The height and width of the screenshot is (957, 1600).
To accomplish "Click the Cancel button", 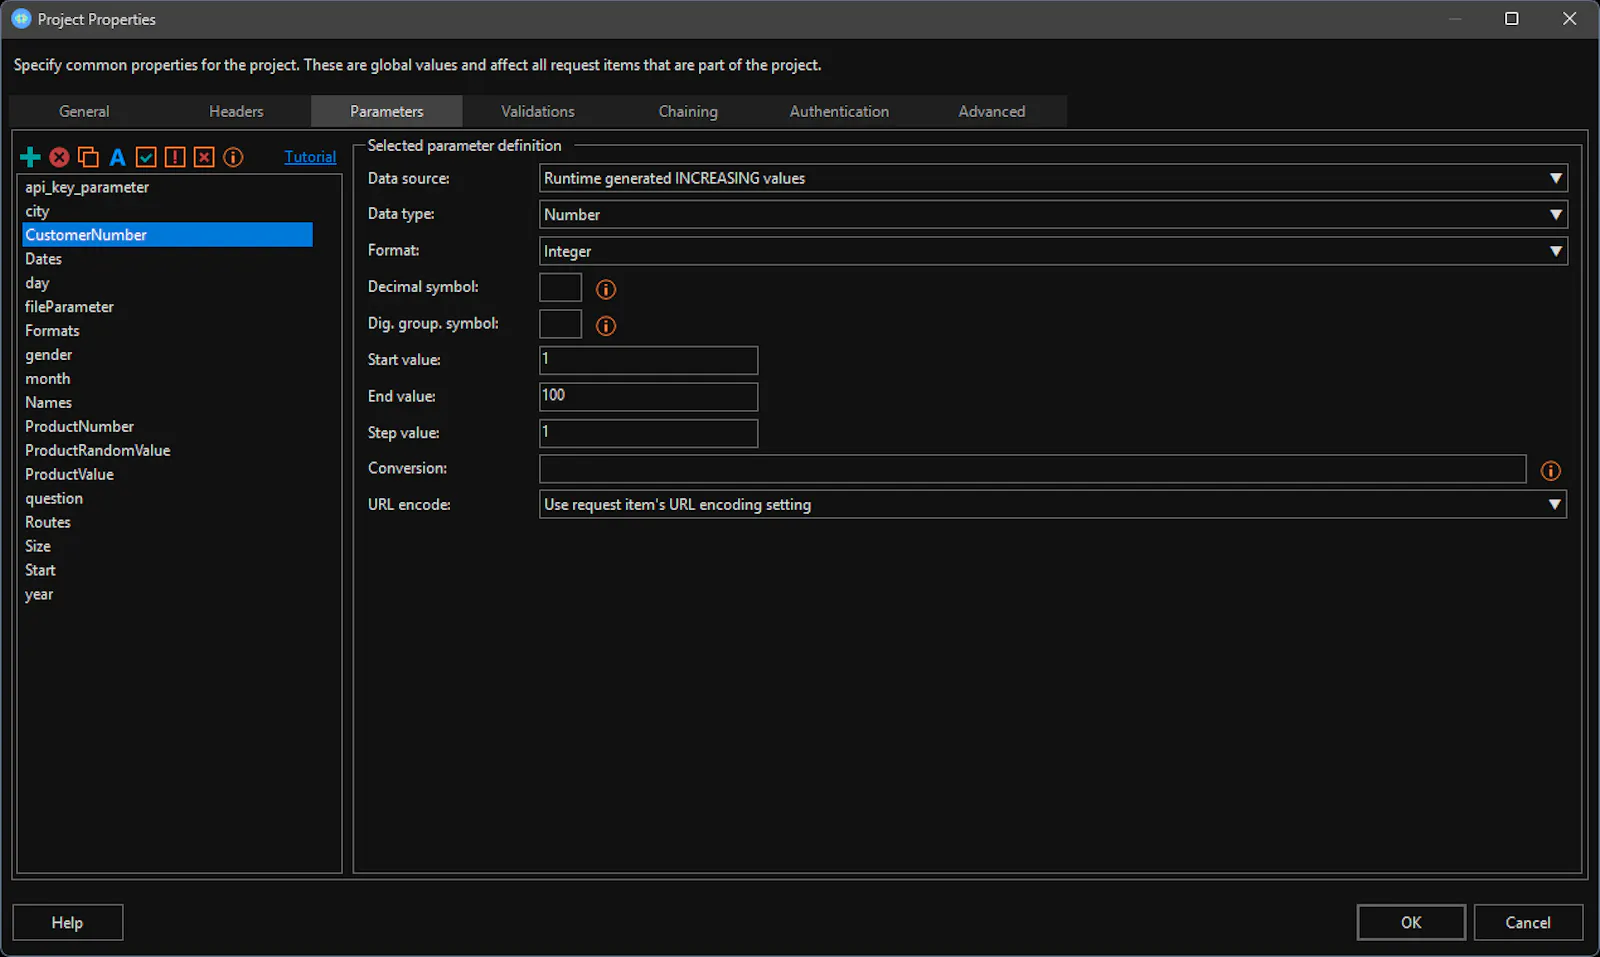I will pyautogui.click(x=1528, y=922).
